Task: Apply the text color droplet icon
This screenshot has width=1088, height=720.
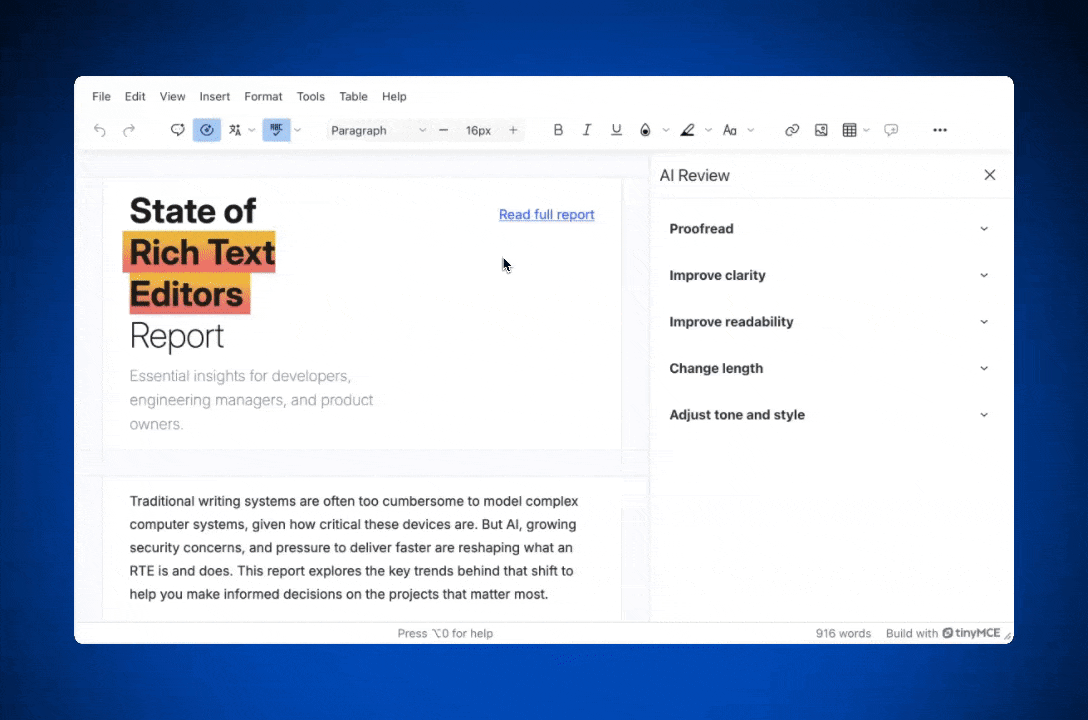Action: pyautogui.click(x=645, y=130)
